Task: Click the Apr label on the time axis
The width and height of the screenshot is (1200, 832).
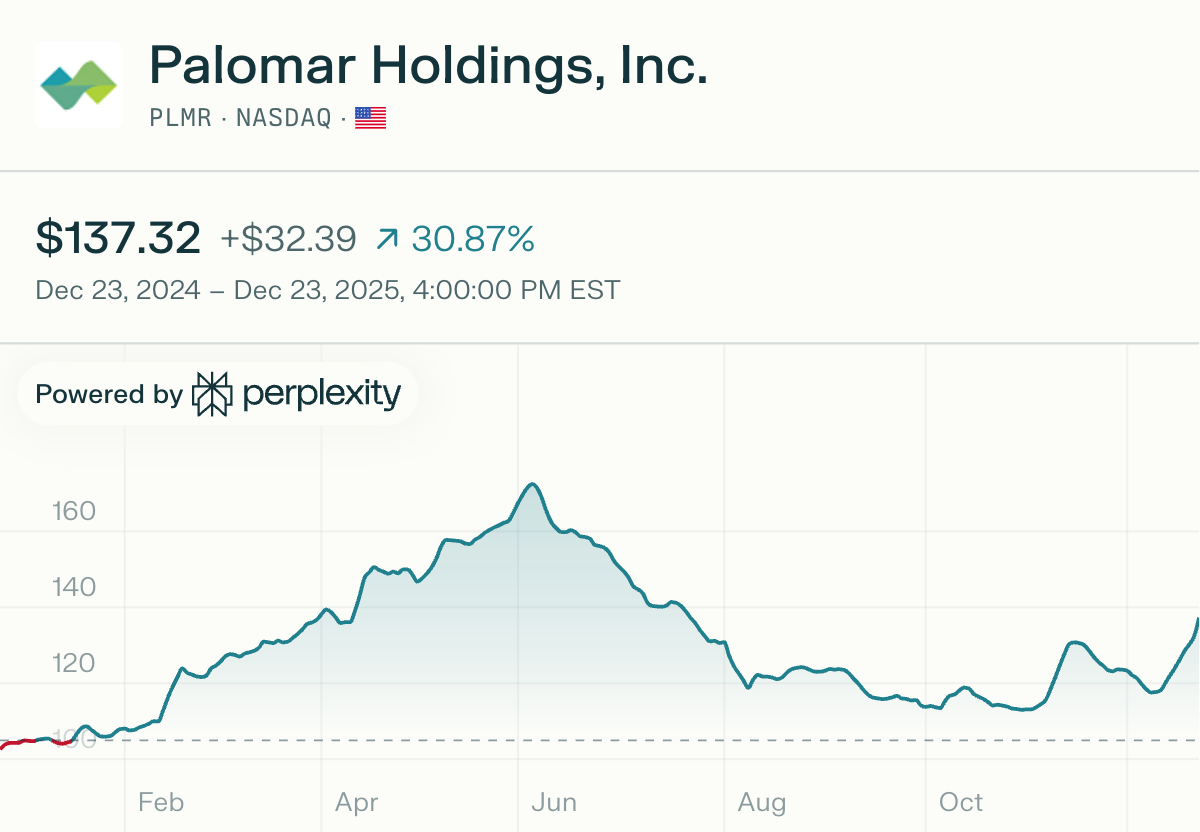Action: coord(357,802)
